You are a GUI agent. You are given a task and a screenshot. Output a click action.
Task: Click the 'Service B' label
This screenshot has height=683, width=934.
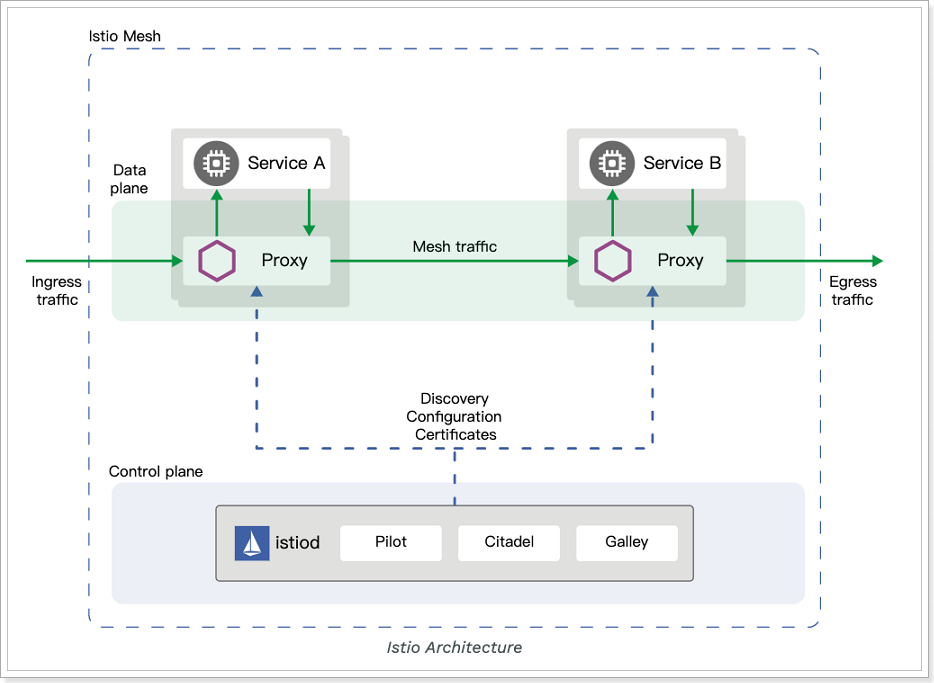pyautogui.click(x=682, y=163)
